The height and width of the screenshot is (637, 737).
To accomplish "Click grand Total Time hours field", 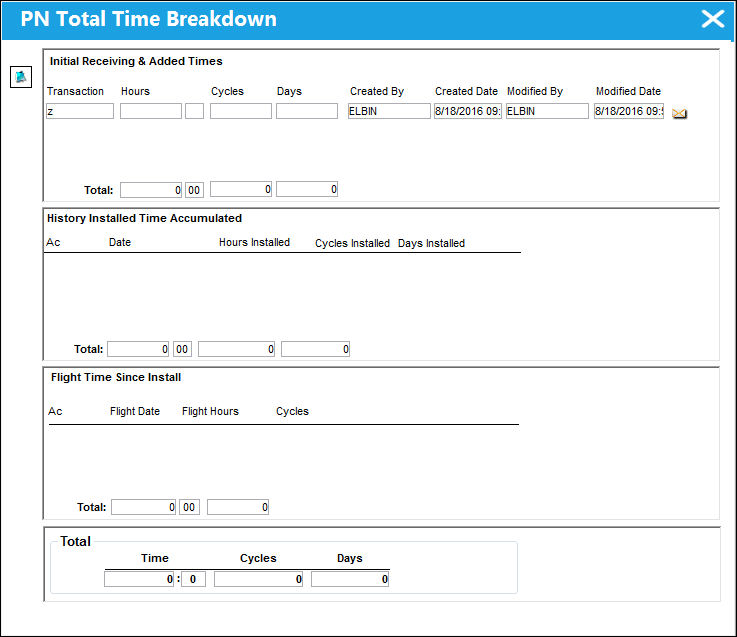I will pos(139,579).
